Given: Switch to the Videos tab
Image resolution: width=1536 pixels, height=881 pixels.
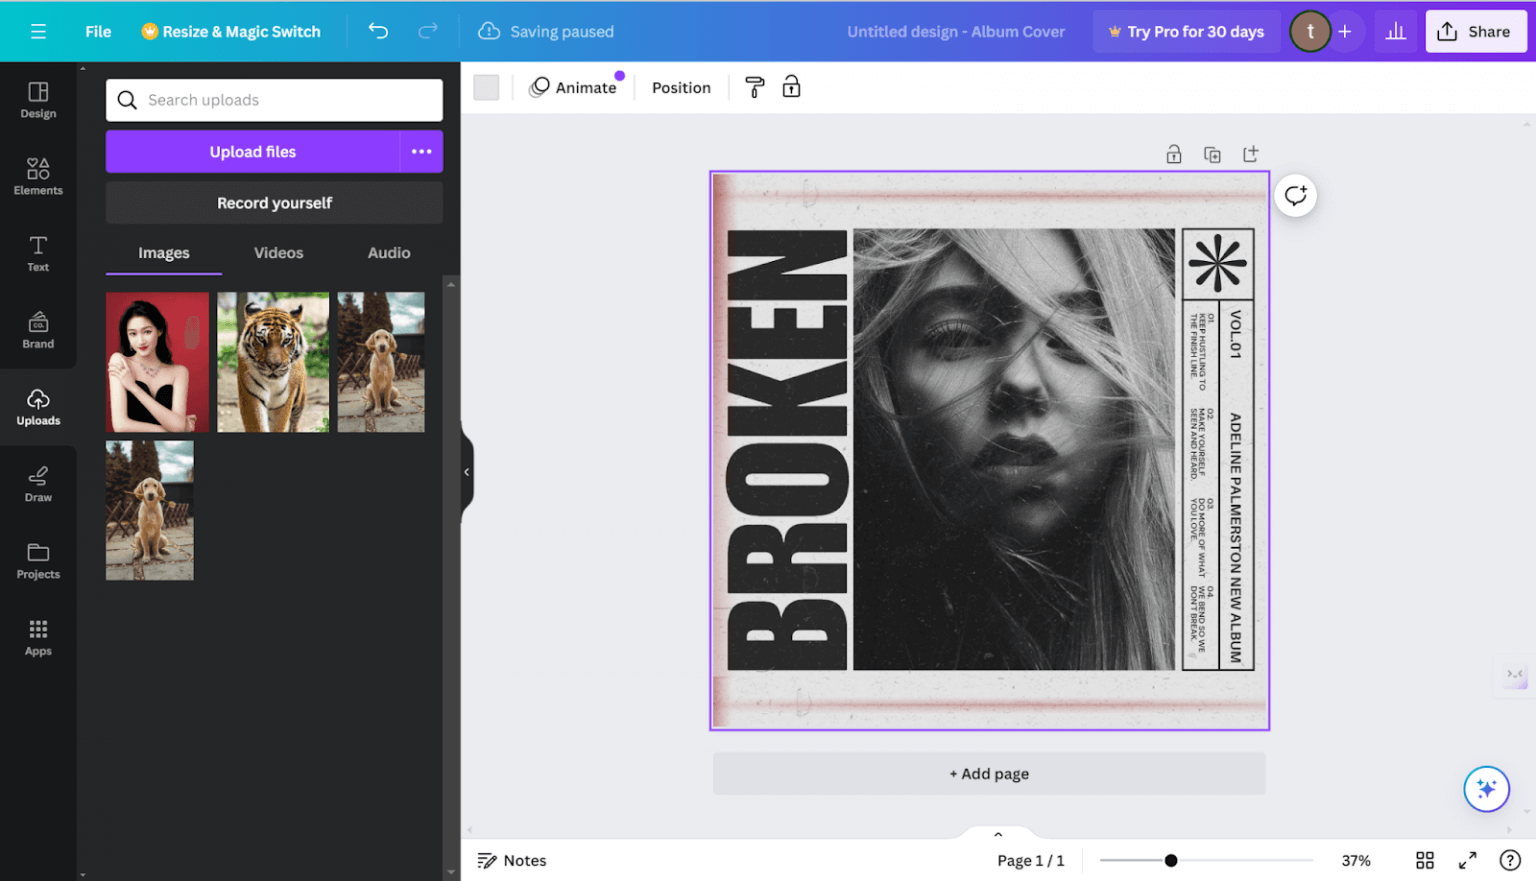Looking at the screenshot, I should (x=278, y=253).
